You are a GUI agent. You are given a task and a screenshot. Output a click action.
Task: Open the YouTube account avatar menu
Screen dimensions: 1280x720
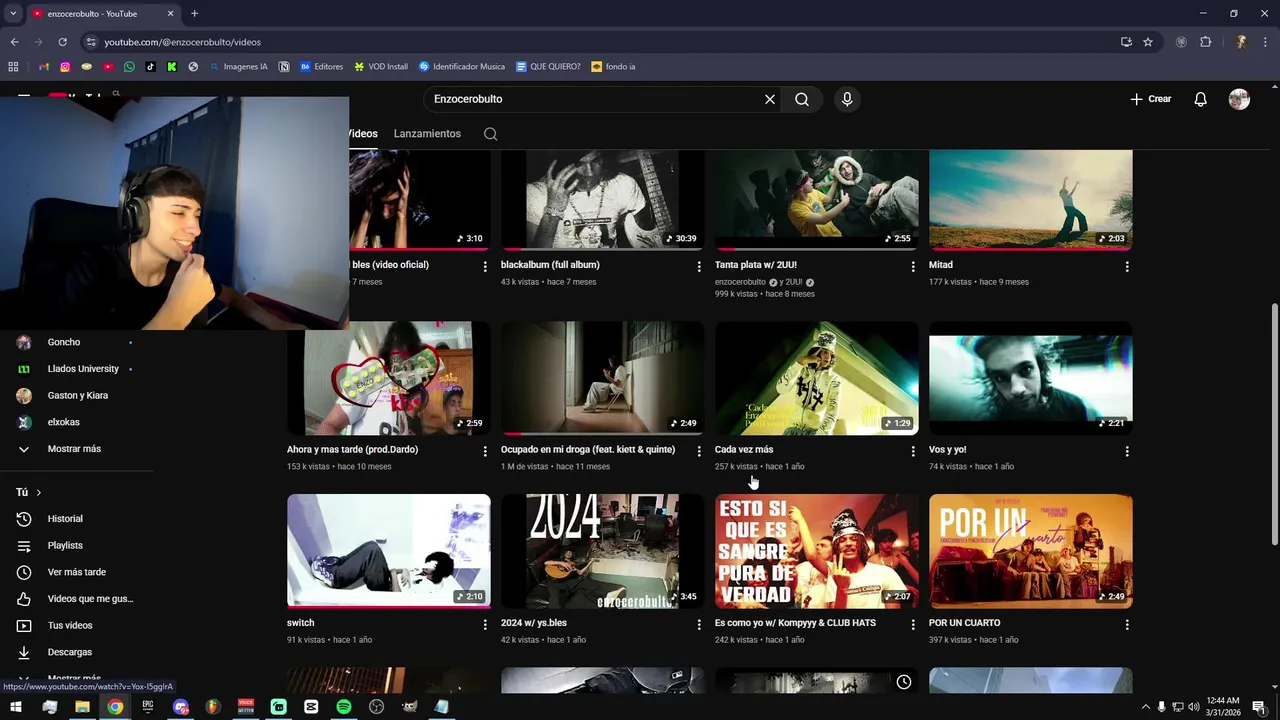point(1239,99)
